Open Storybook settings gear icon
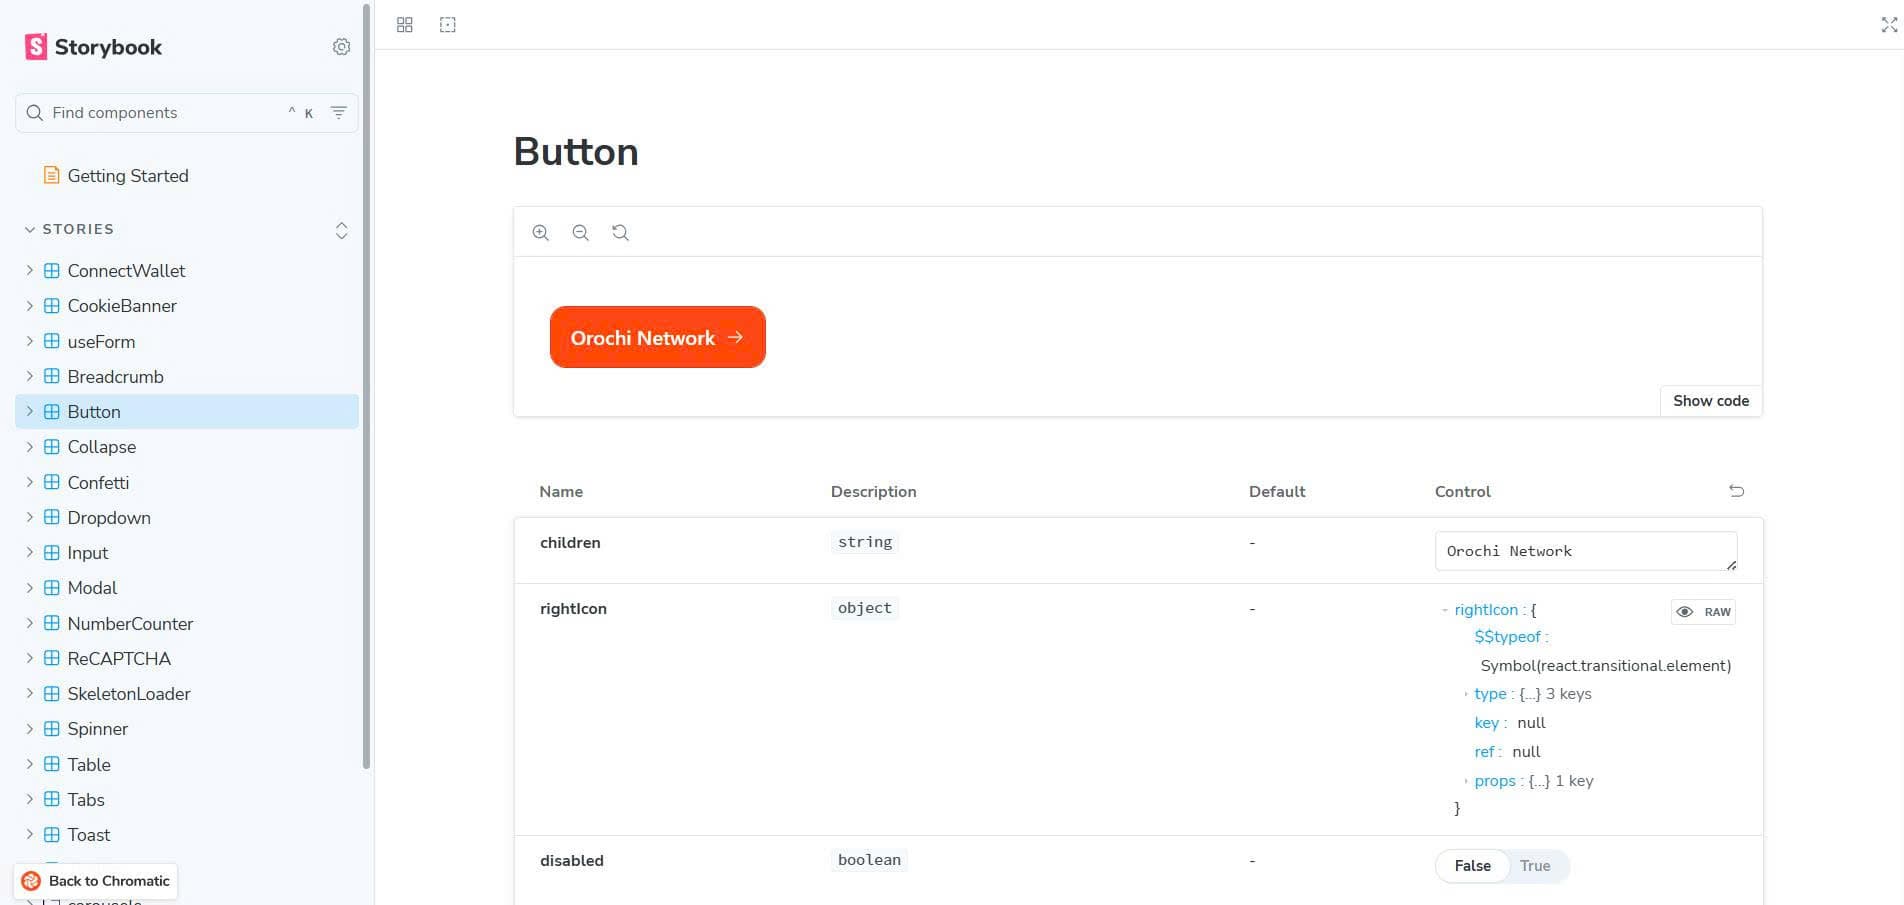This screenshot has width=1904, height=905. 341,47
